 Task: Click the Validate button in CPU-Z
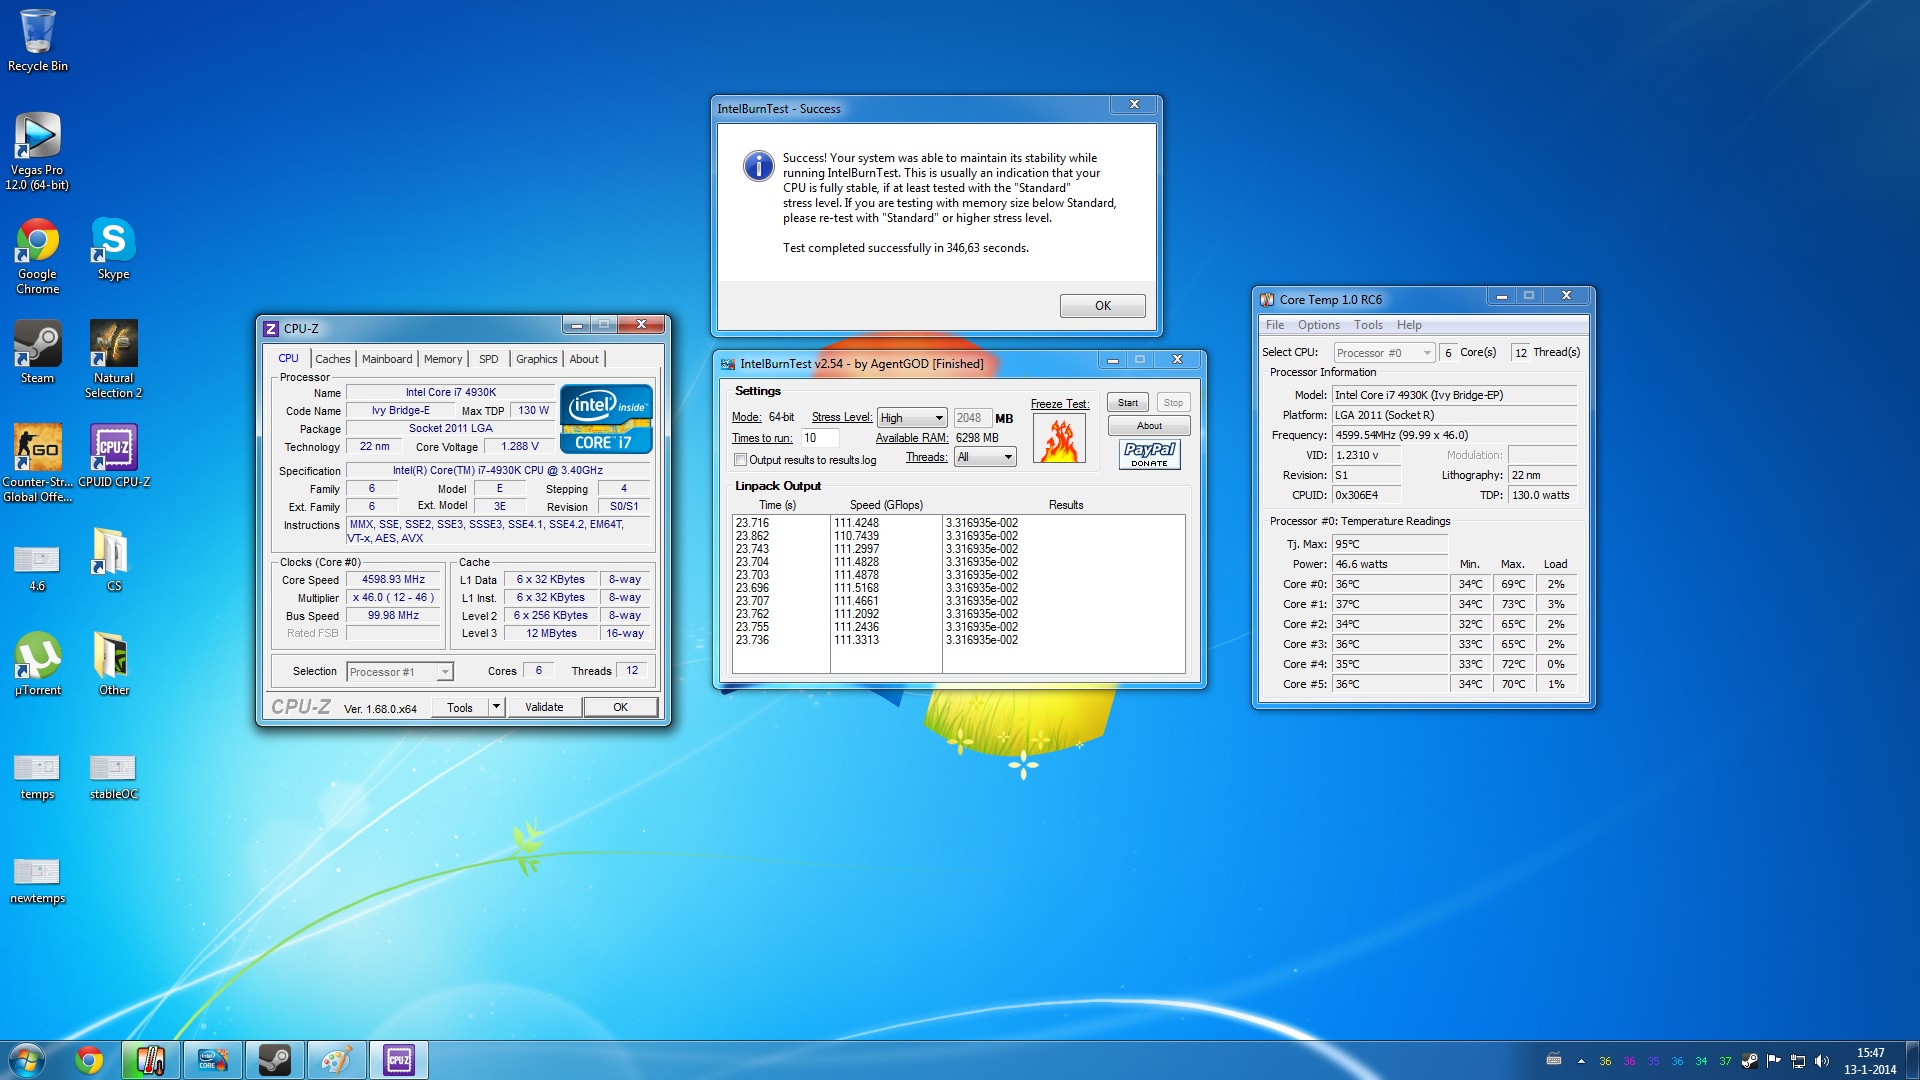pos(544,707)
